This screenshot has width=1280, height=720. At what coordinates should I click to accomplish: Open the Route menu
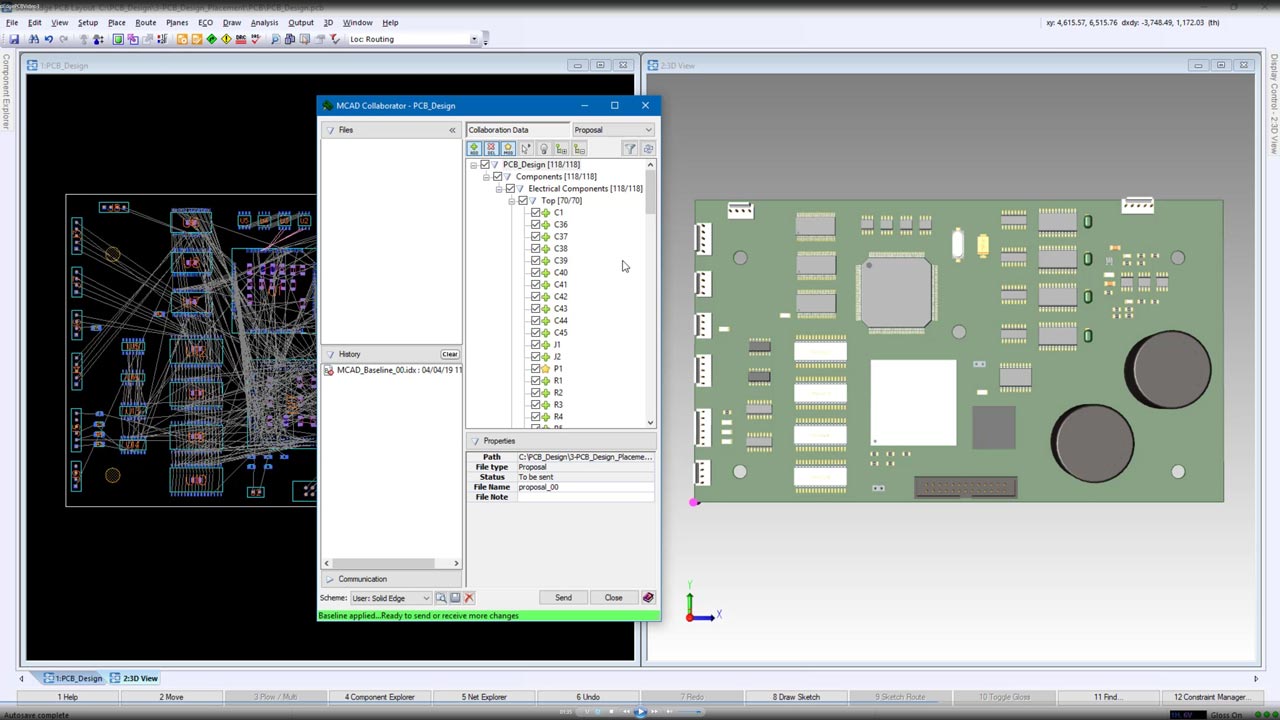pyautogui.click(x=145, y=22)
